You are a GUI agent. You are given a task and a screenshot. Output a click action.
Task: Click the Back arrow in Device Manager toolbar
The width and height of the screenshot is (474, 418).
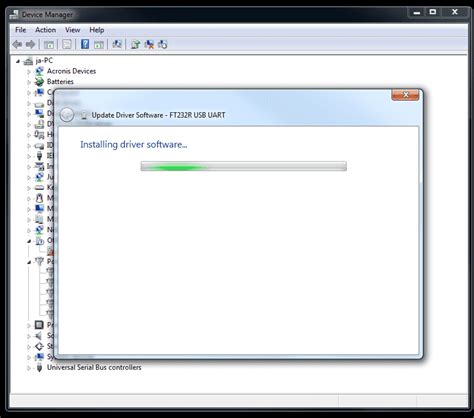(17, 44)
